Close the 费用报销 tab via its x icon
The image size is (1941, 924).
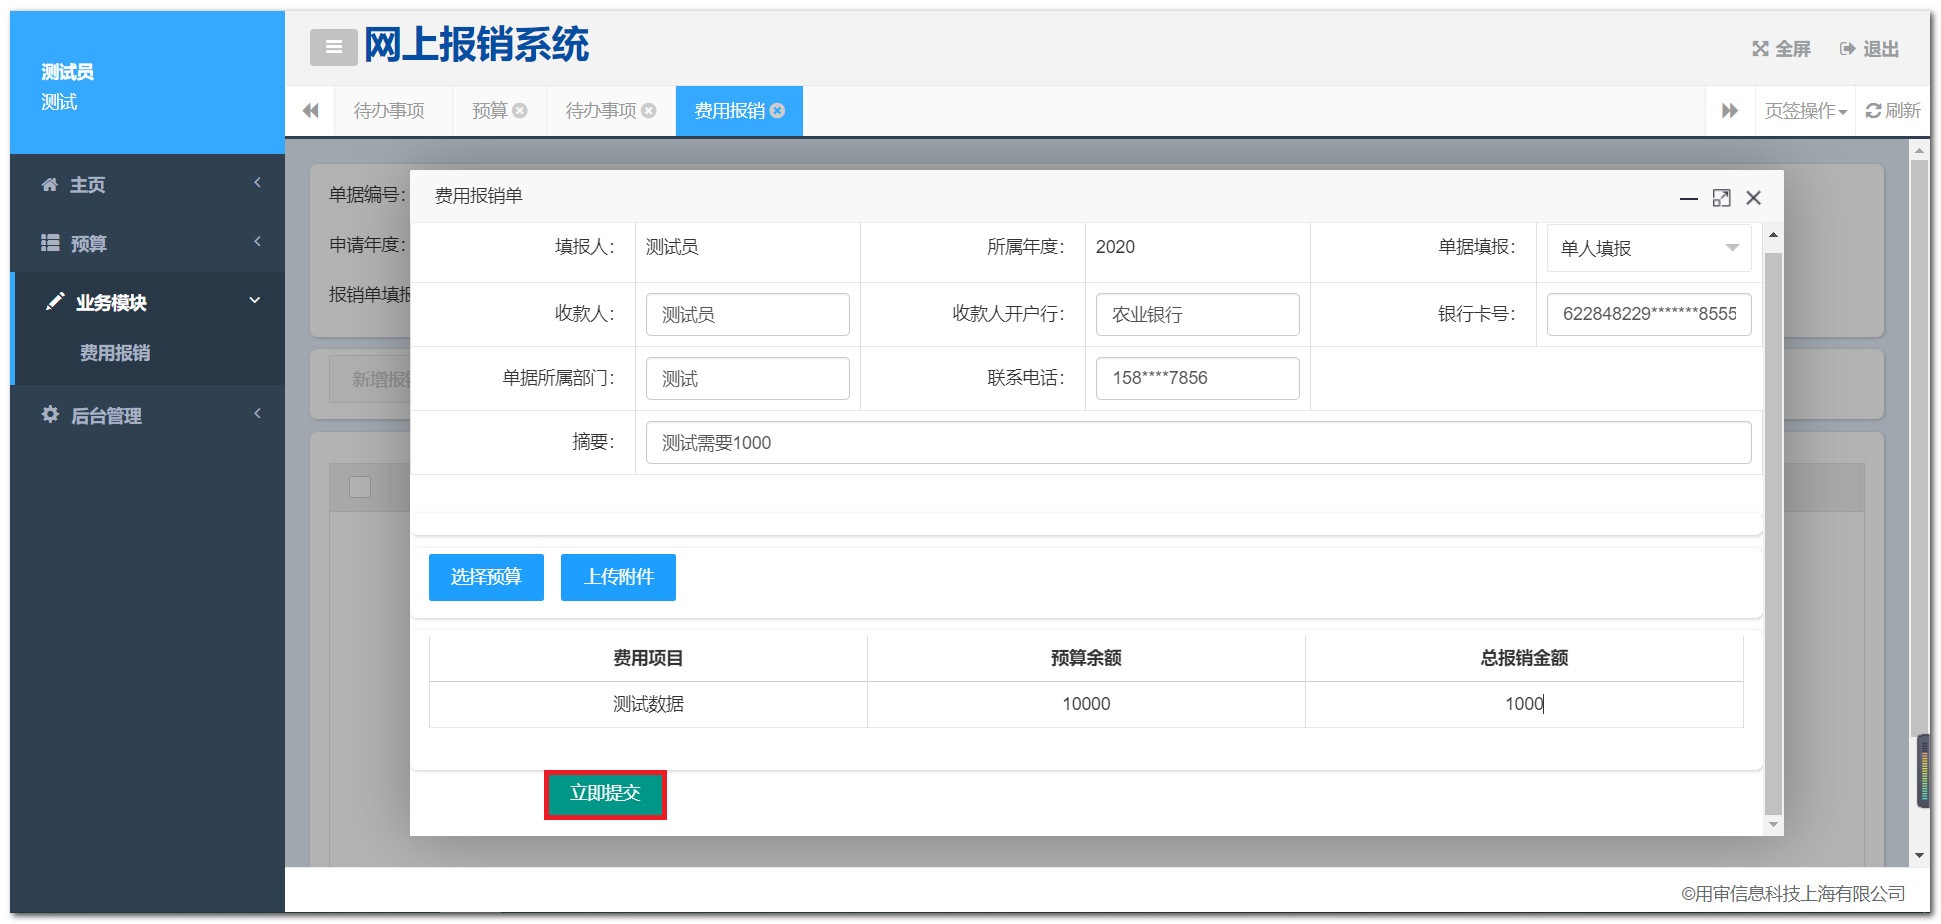pyautogui.click(x=778, y=111)
